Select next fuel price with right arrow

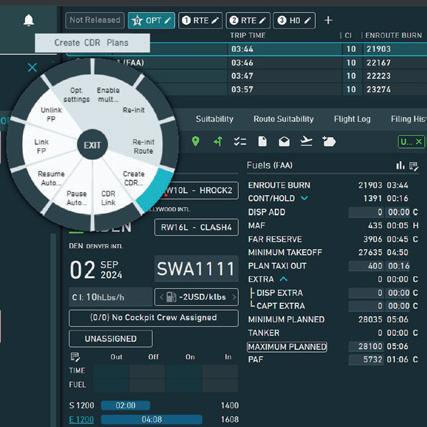[x=234, y=297]
